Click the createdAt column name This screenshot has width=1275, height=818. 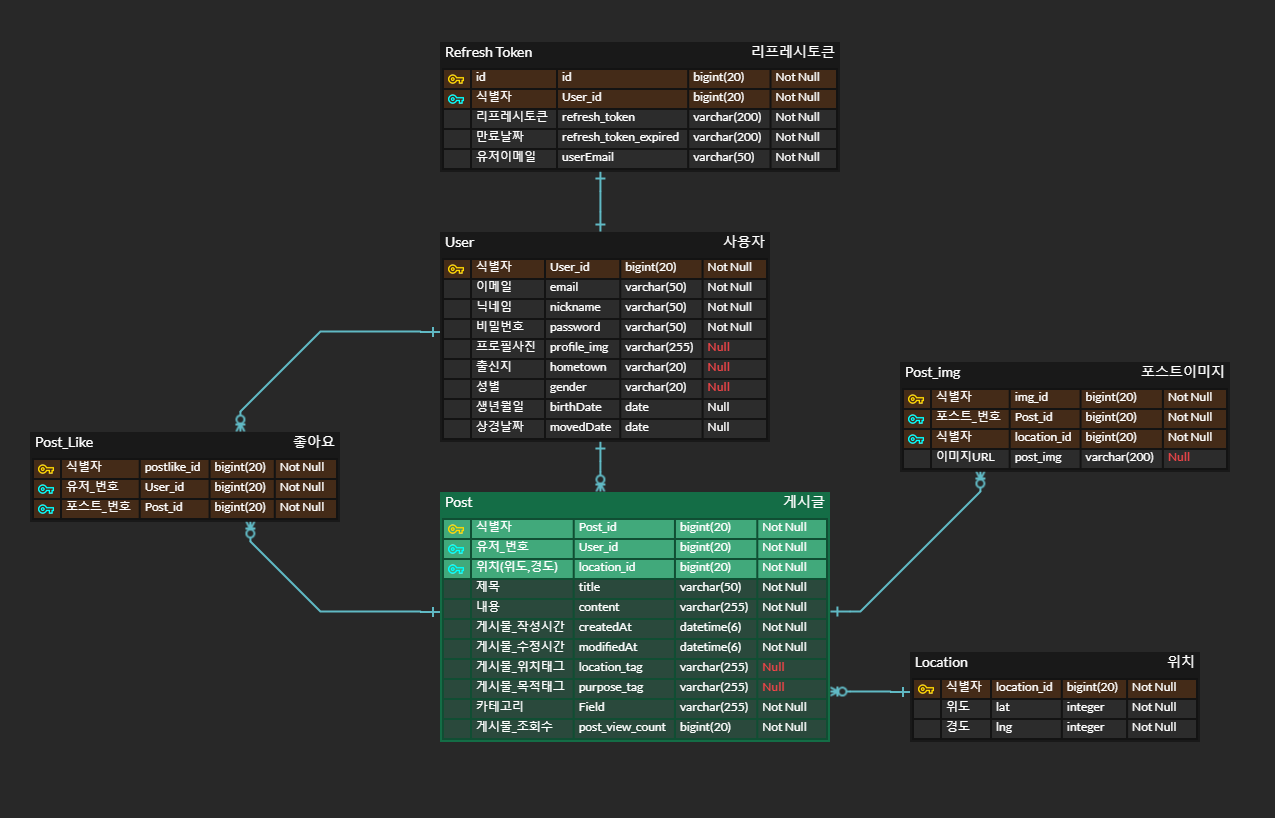pyautogui.click(x=605, y=627)
